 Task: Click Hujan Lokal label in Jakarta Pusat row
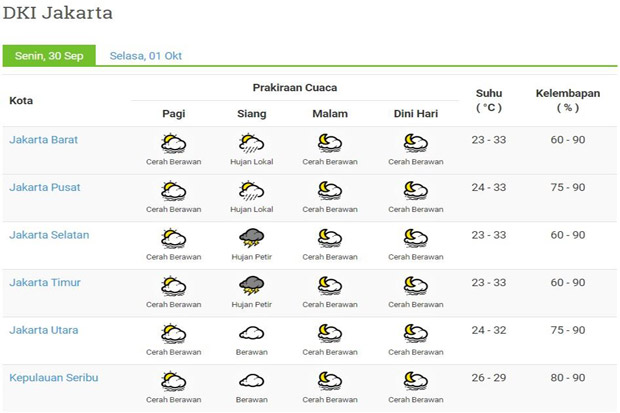pos(251,209)
